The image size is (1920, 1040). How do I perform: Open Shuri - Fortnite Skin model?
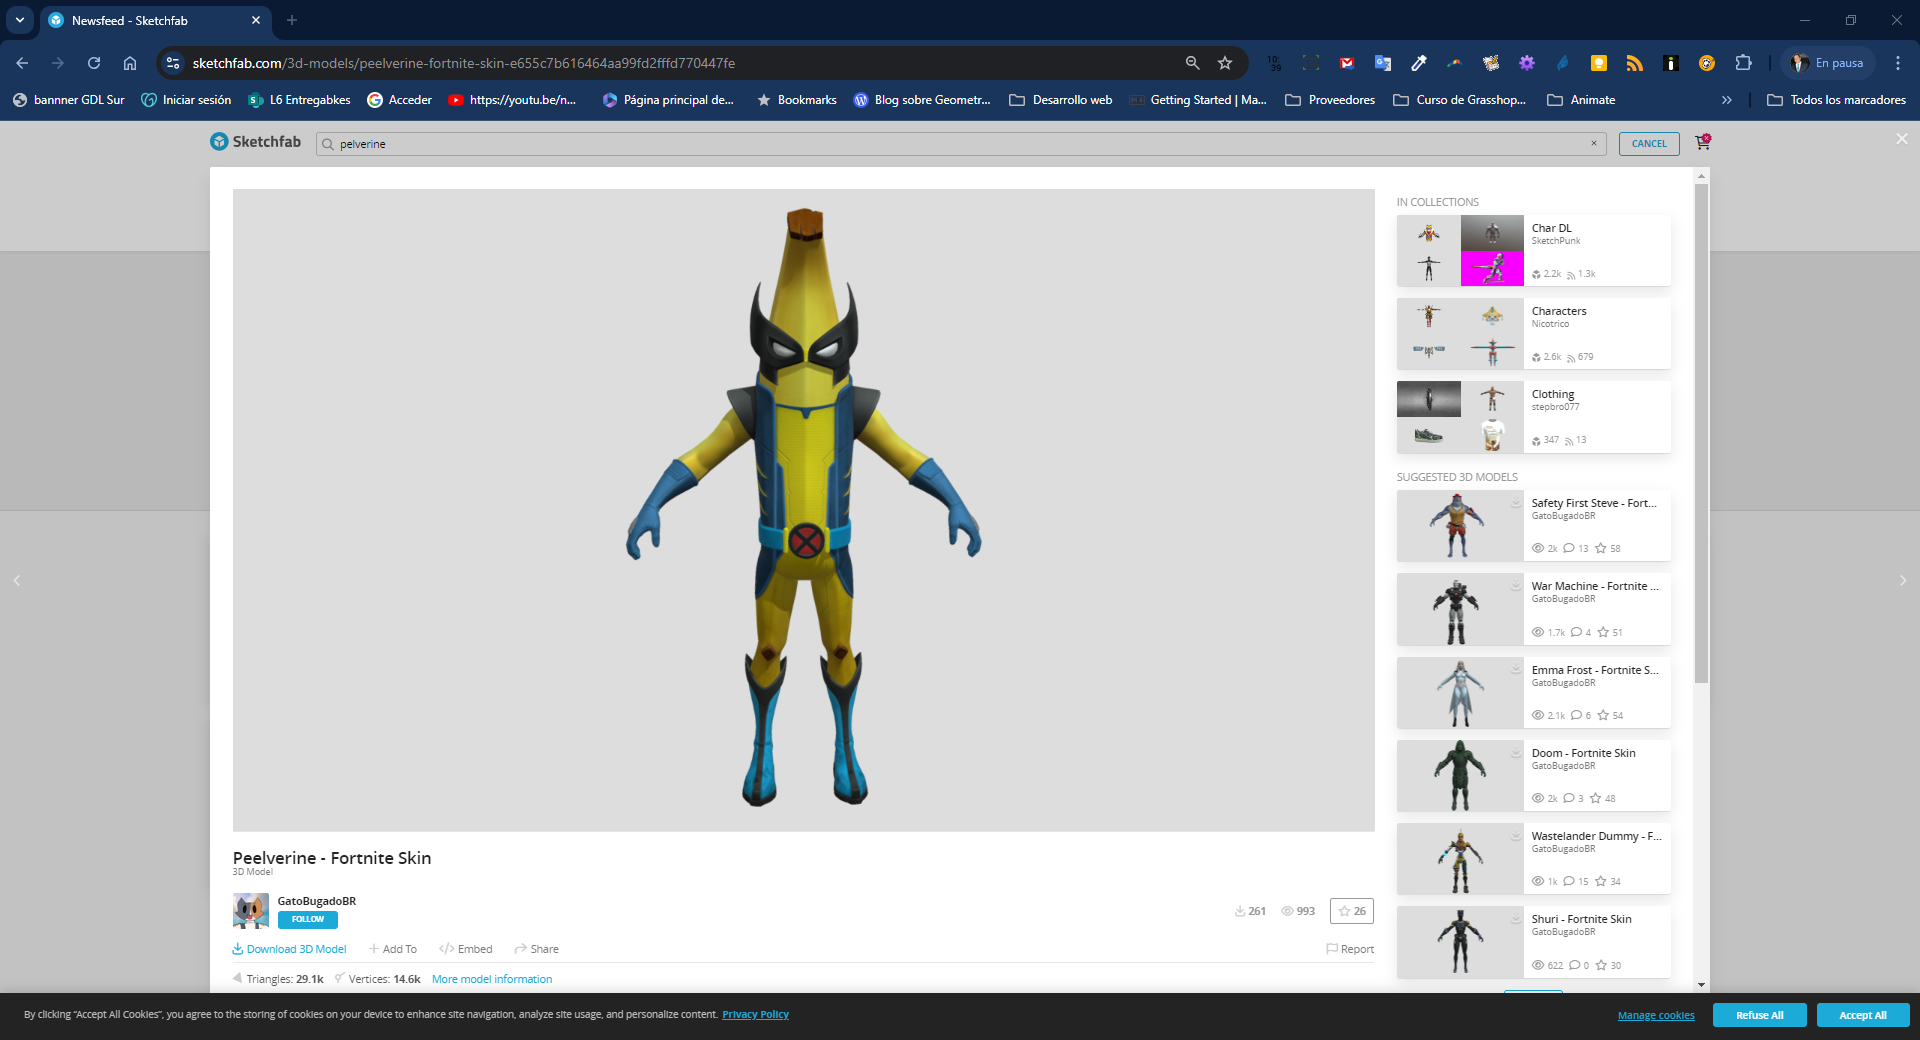(x=1533, y=942)
